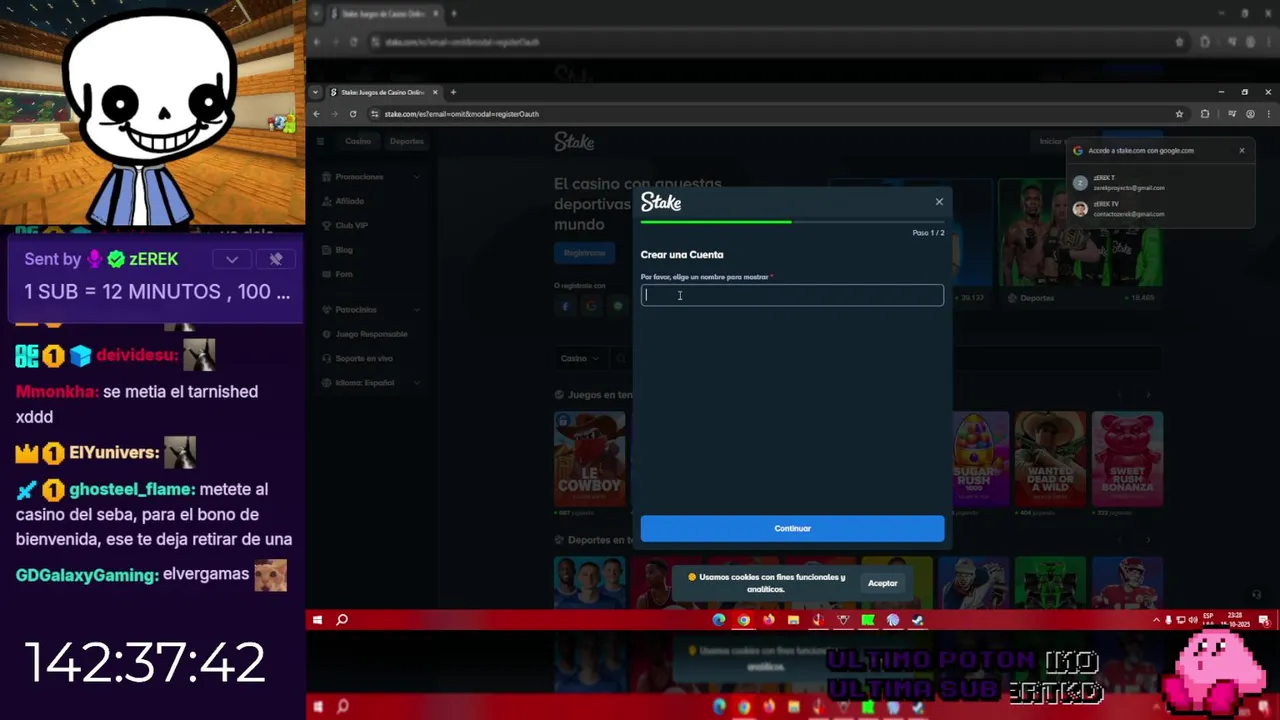1280x720 pixels.
Task: Dismiss the Google sign-in popup
Action: point(1242,151)
